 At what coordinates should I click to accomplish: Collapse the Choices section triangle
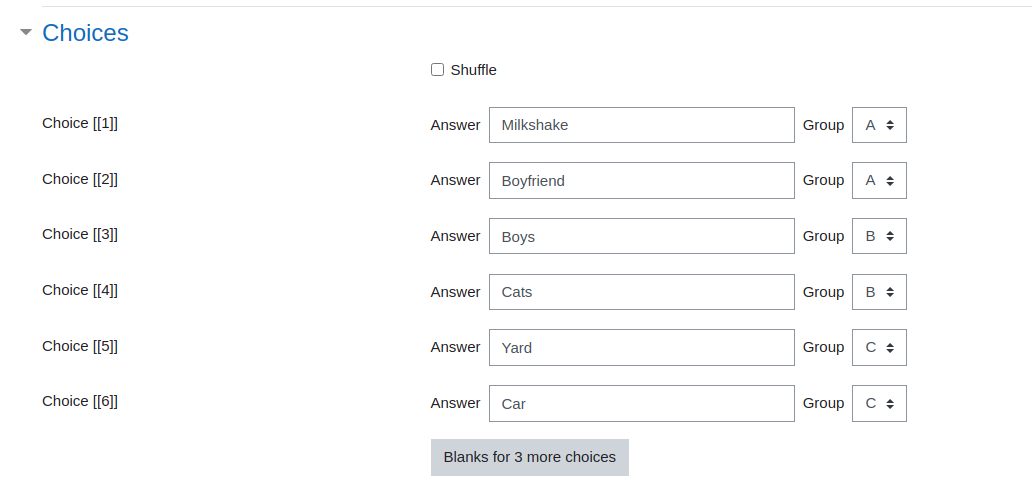(x=26, y=32)
